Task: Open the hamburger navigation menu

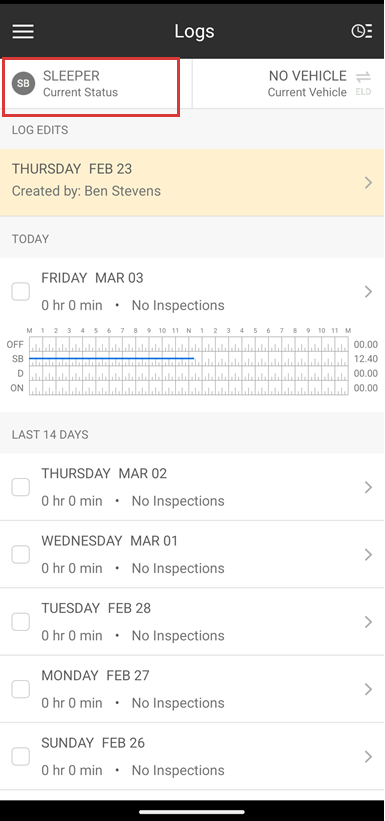Action: point(23,31)
